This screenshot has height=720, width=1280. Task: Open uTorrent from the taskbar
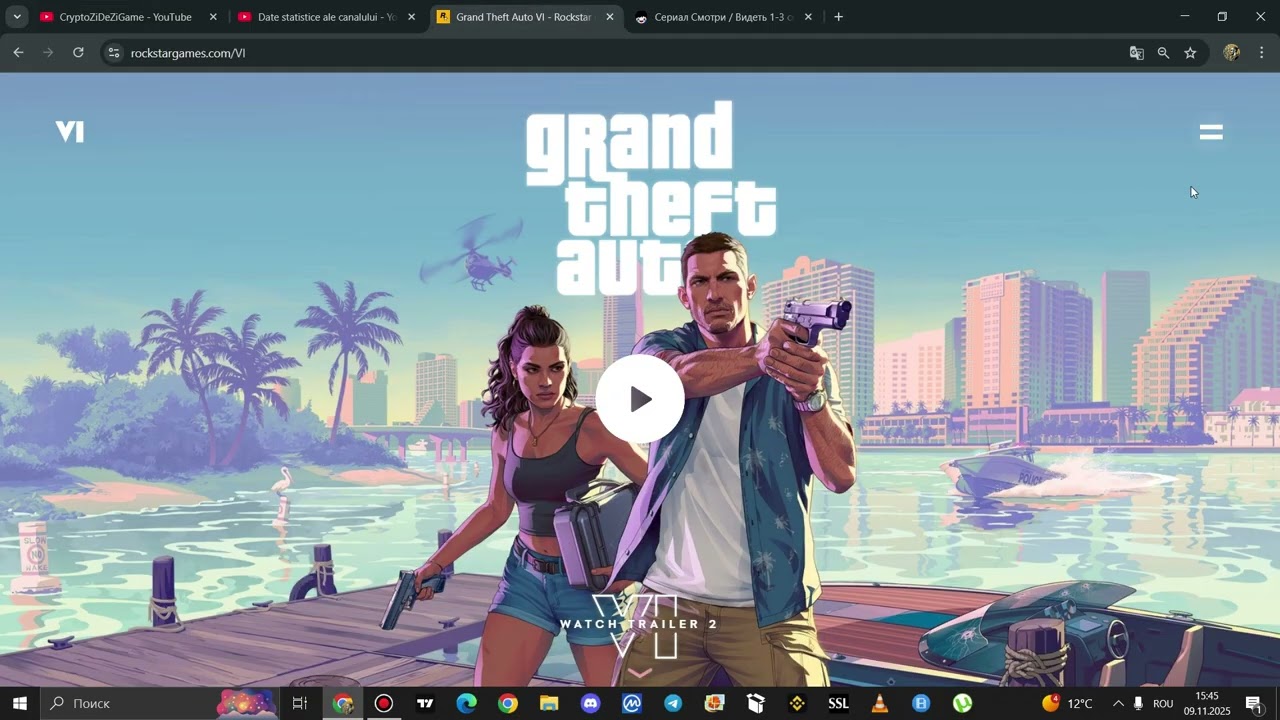click(962, 704)
